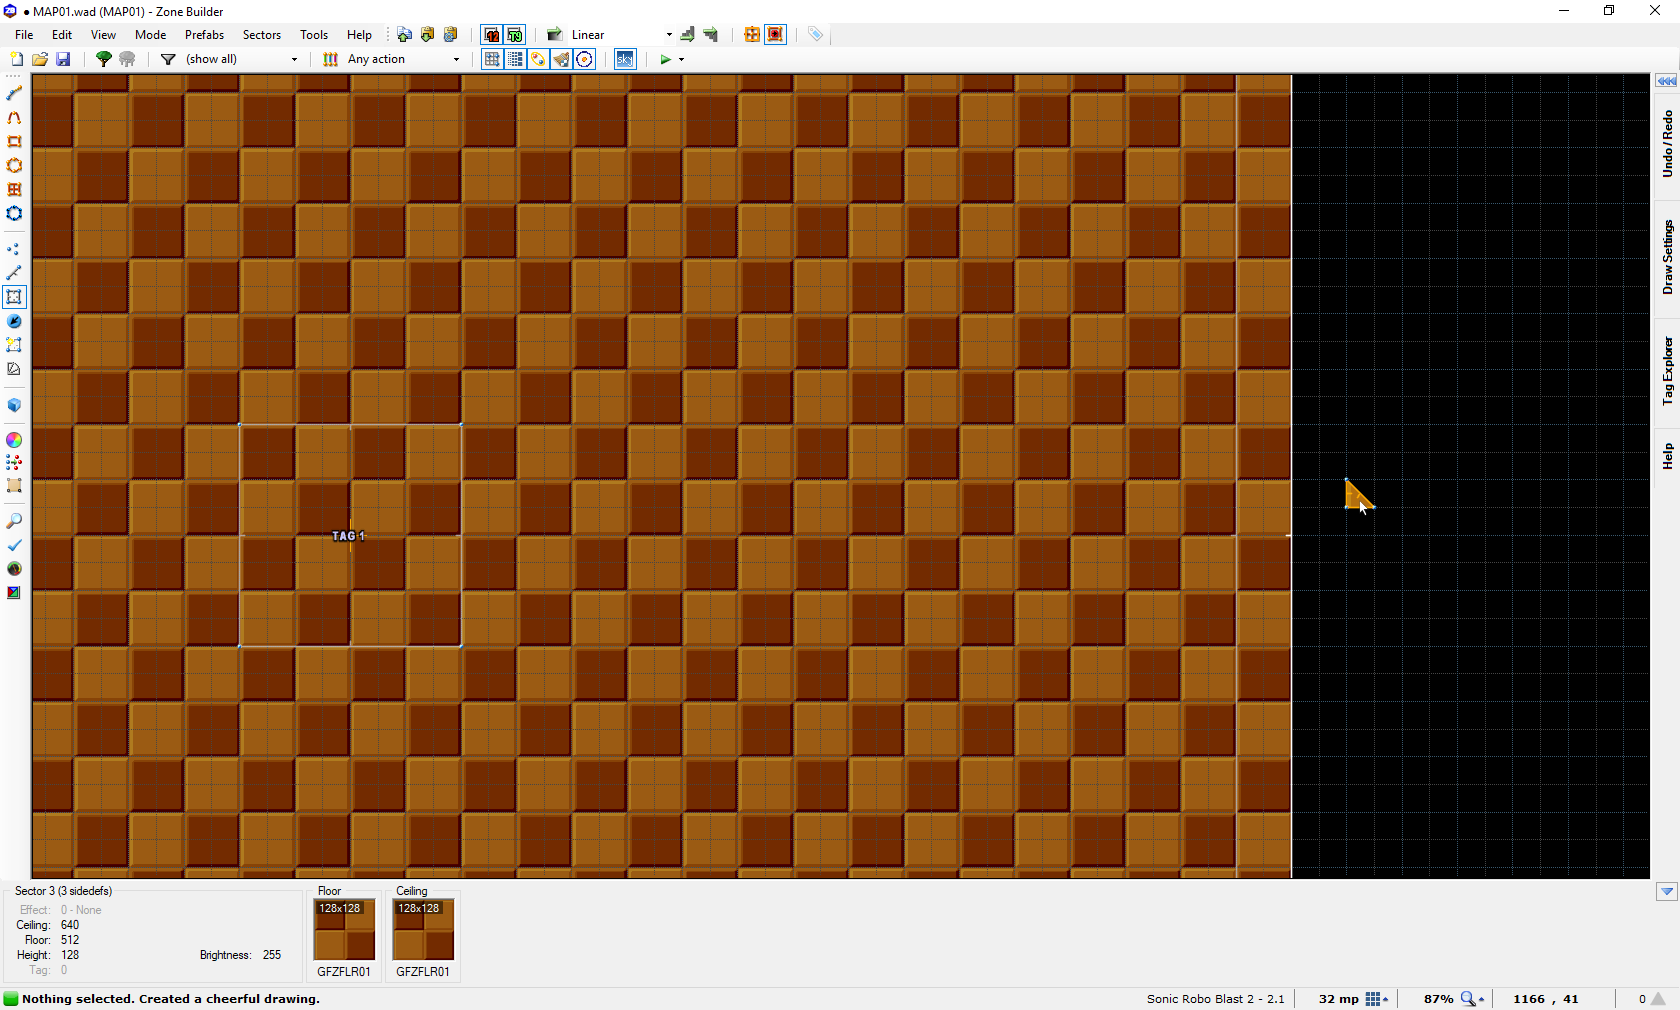1680x1010 pixels.
Task: Click the gradient ceilings icon
Action: (711, 34)
